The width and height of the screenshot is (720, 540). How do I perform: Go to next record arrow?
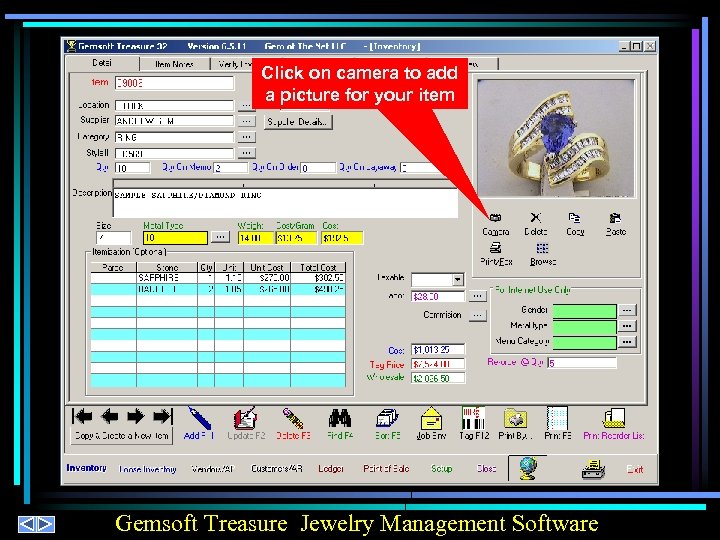pos(135,416)
